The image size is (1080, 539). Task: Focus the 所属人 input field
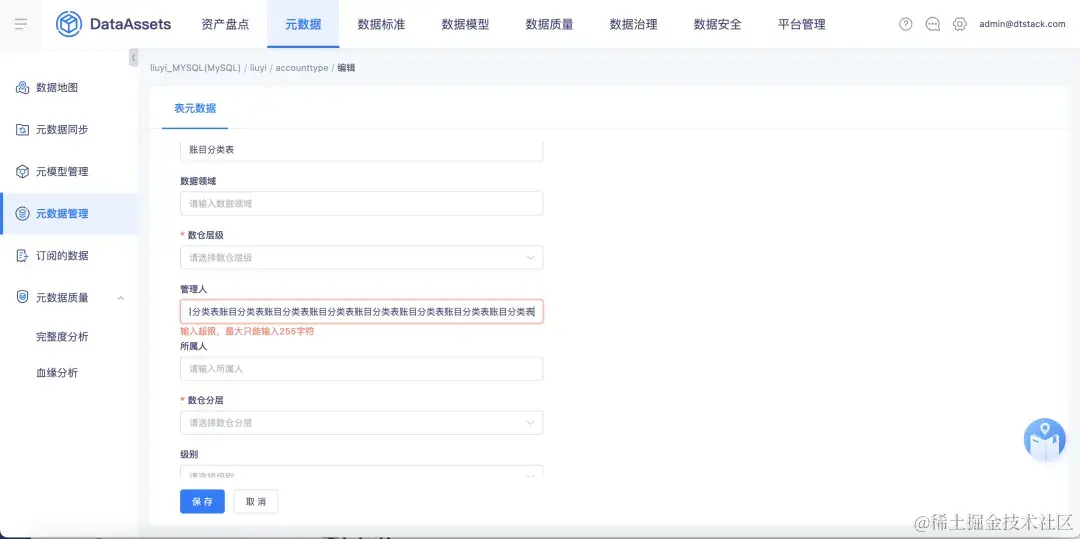(362, 368)
